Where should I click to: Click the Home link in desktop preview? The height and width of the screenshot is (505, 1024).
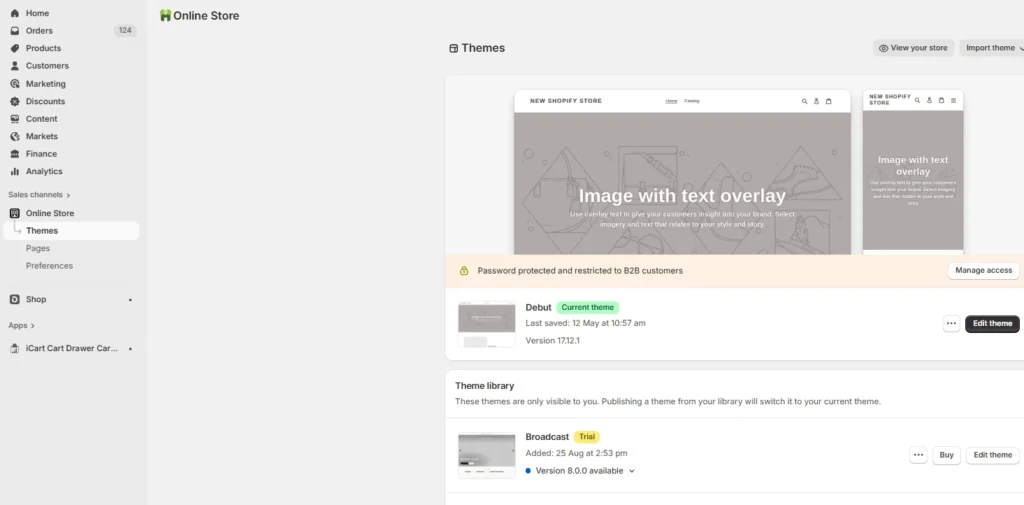click(x=671, y=101)
